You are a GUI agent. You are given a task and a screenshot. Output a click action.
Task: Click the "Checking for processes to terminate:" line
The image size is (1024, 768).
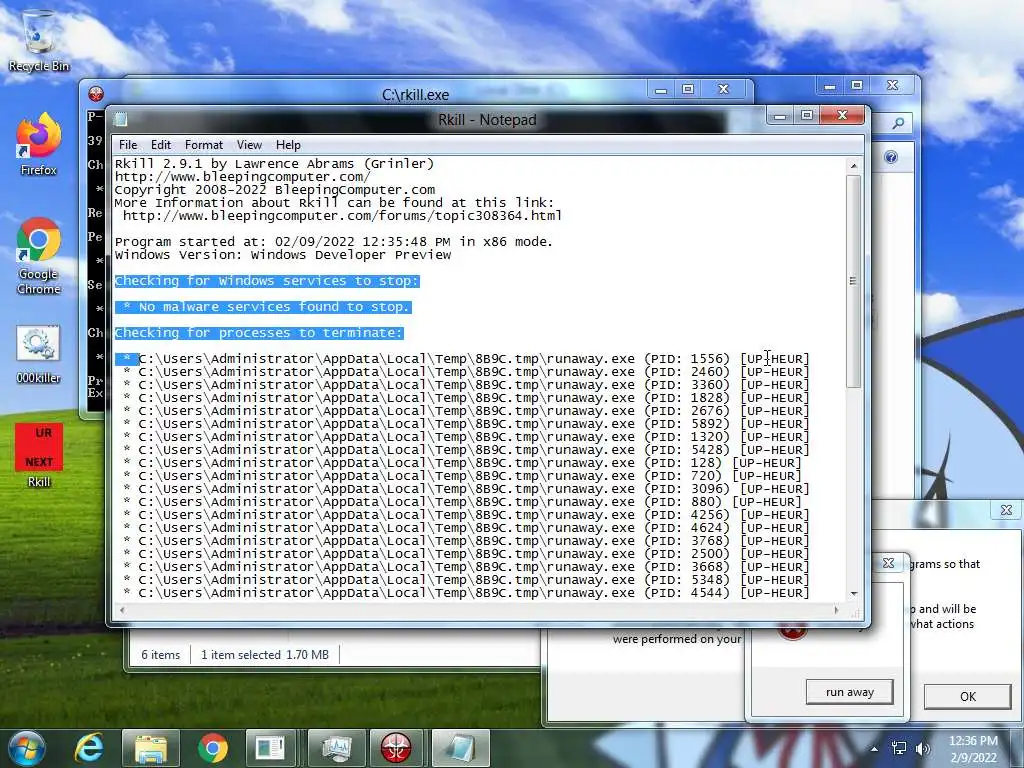[x=259, y=333]
